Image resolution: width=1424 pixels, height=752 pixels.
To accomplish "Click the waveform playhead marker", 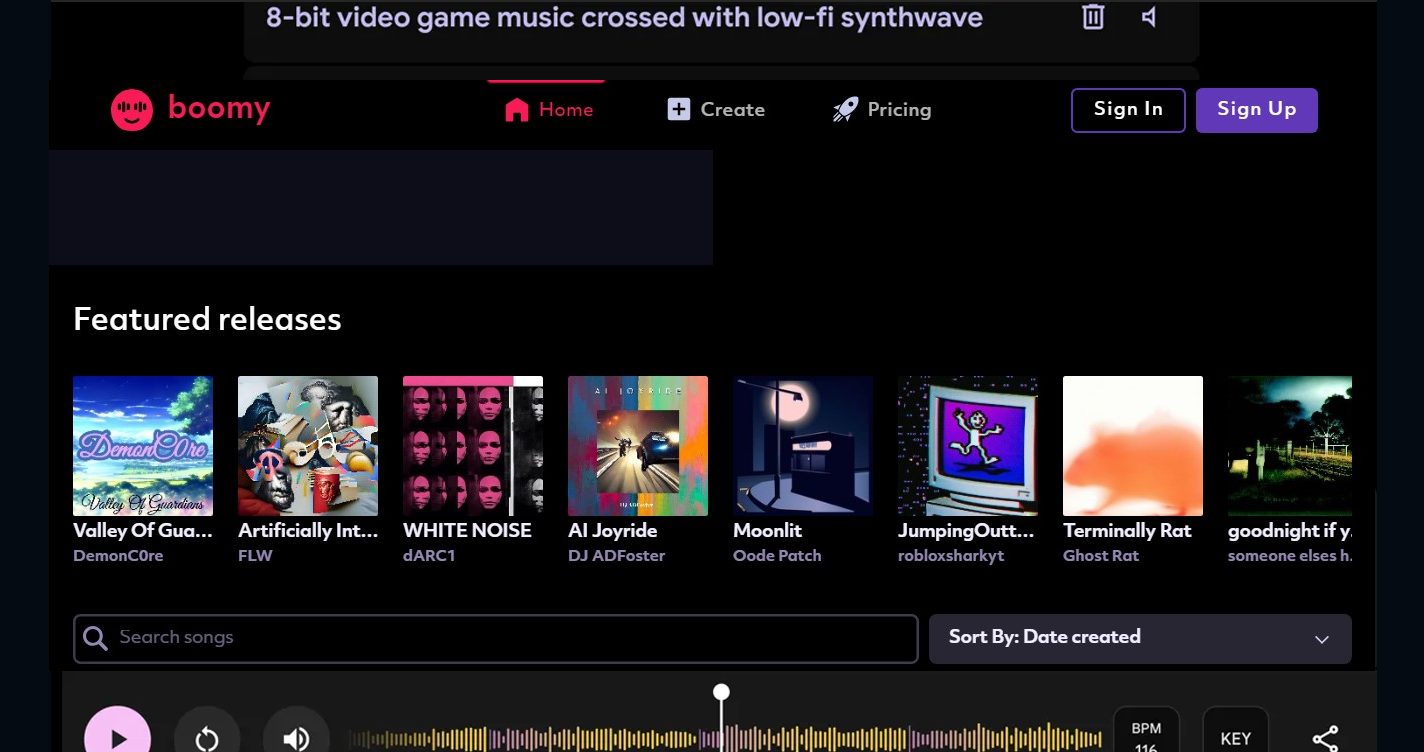I will pyautogui.click(x=721, y=692).
